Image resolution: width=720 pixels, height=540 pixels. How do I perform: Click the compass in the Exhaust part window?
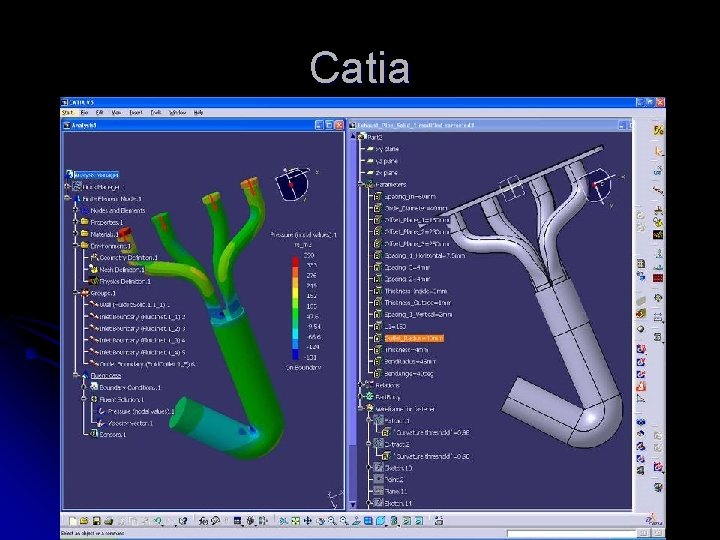599,185
